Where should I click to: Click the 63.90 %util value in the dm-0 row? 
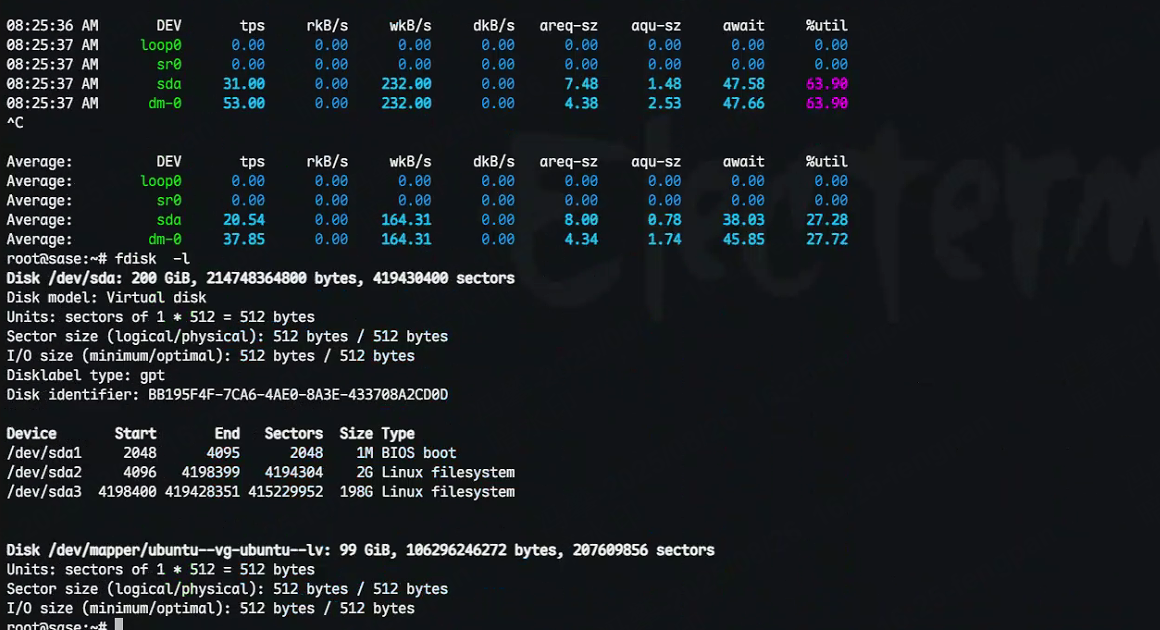tap(826, 103)
